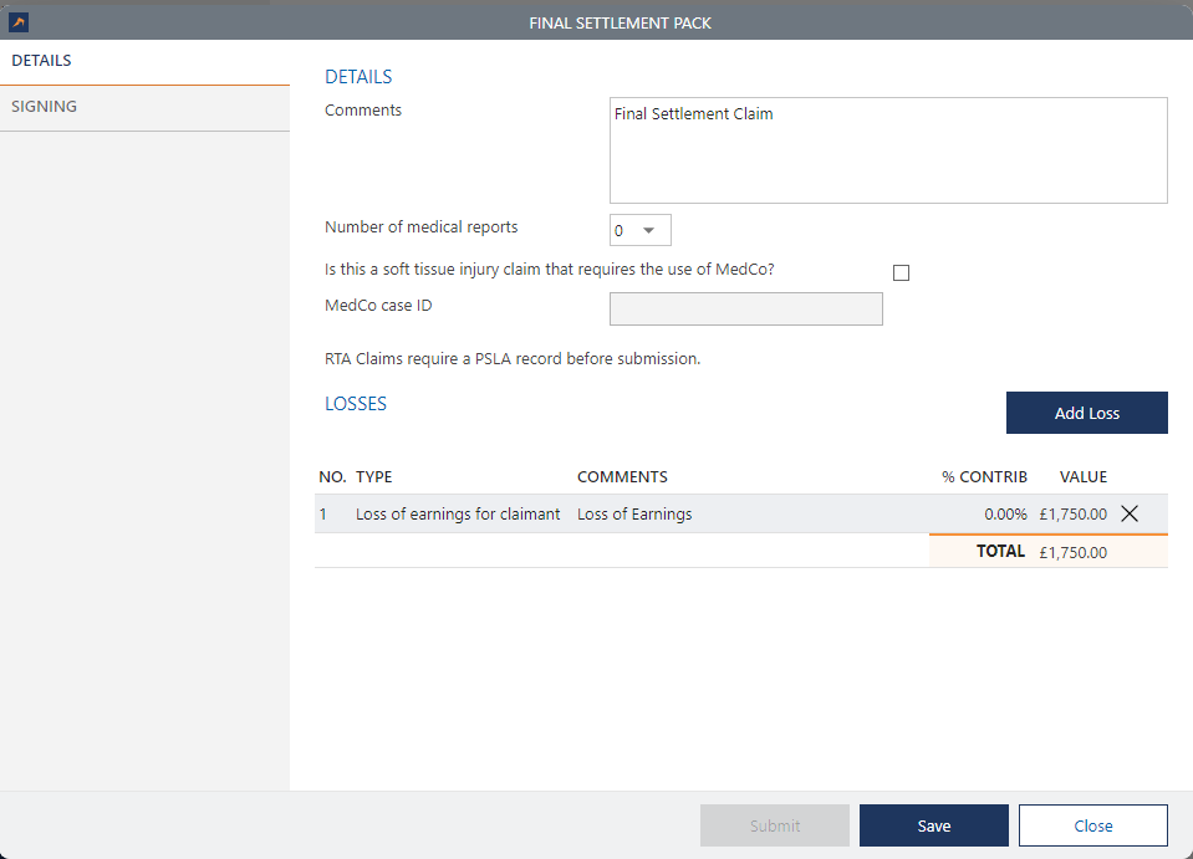Click the £1,750.00 value in row 1
The width and height of the screenshot is (1193, 859).
click(x=1072, y=514)
